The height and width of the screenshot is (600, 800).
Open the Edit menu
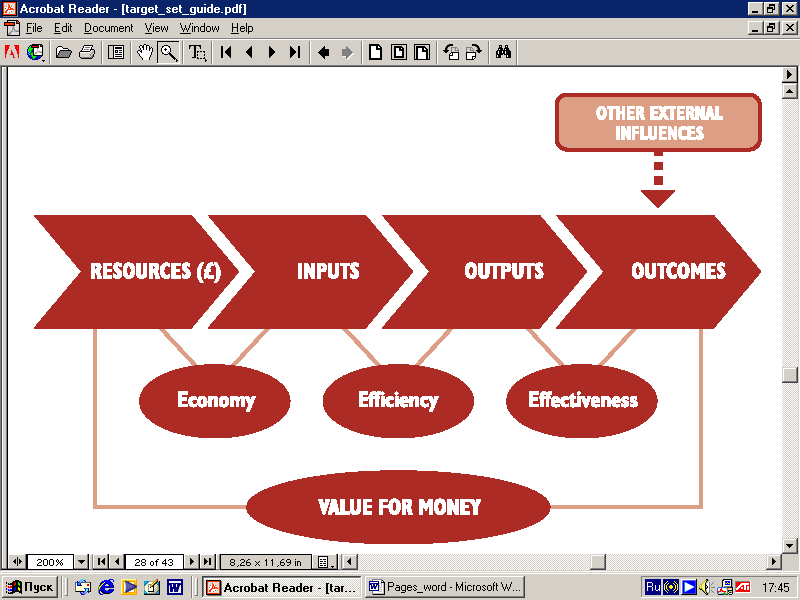pyautogui.click(x=63, y=28)
